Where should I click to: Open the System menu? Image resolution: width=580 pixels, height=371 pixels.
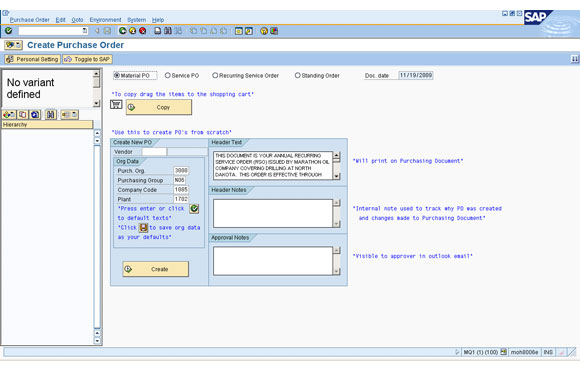pos(136,20)
